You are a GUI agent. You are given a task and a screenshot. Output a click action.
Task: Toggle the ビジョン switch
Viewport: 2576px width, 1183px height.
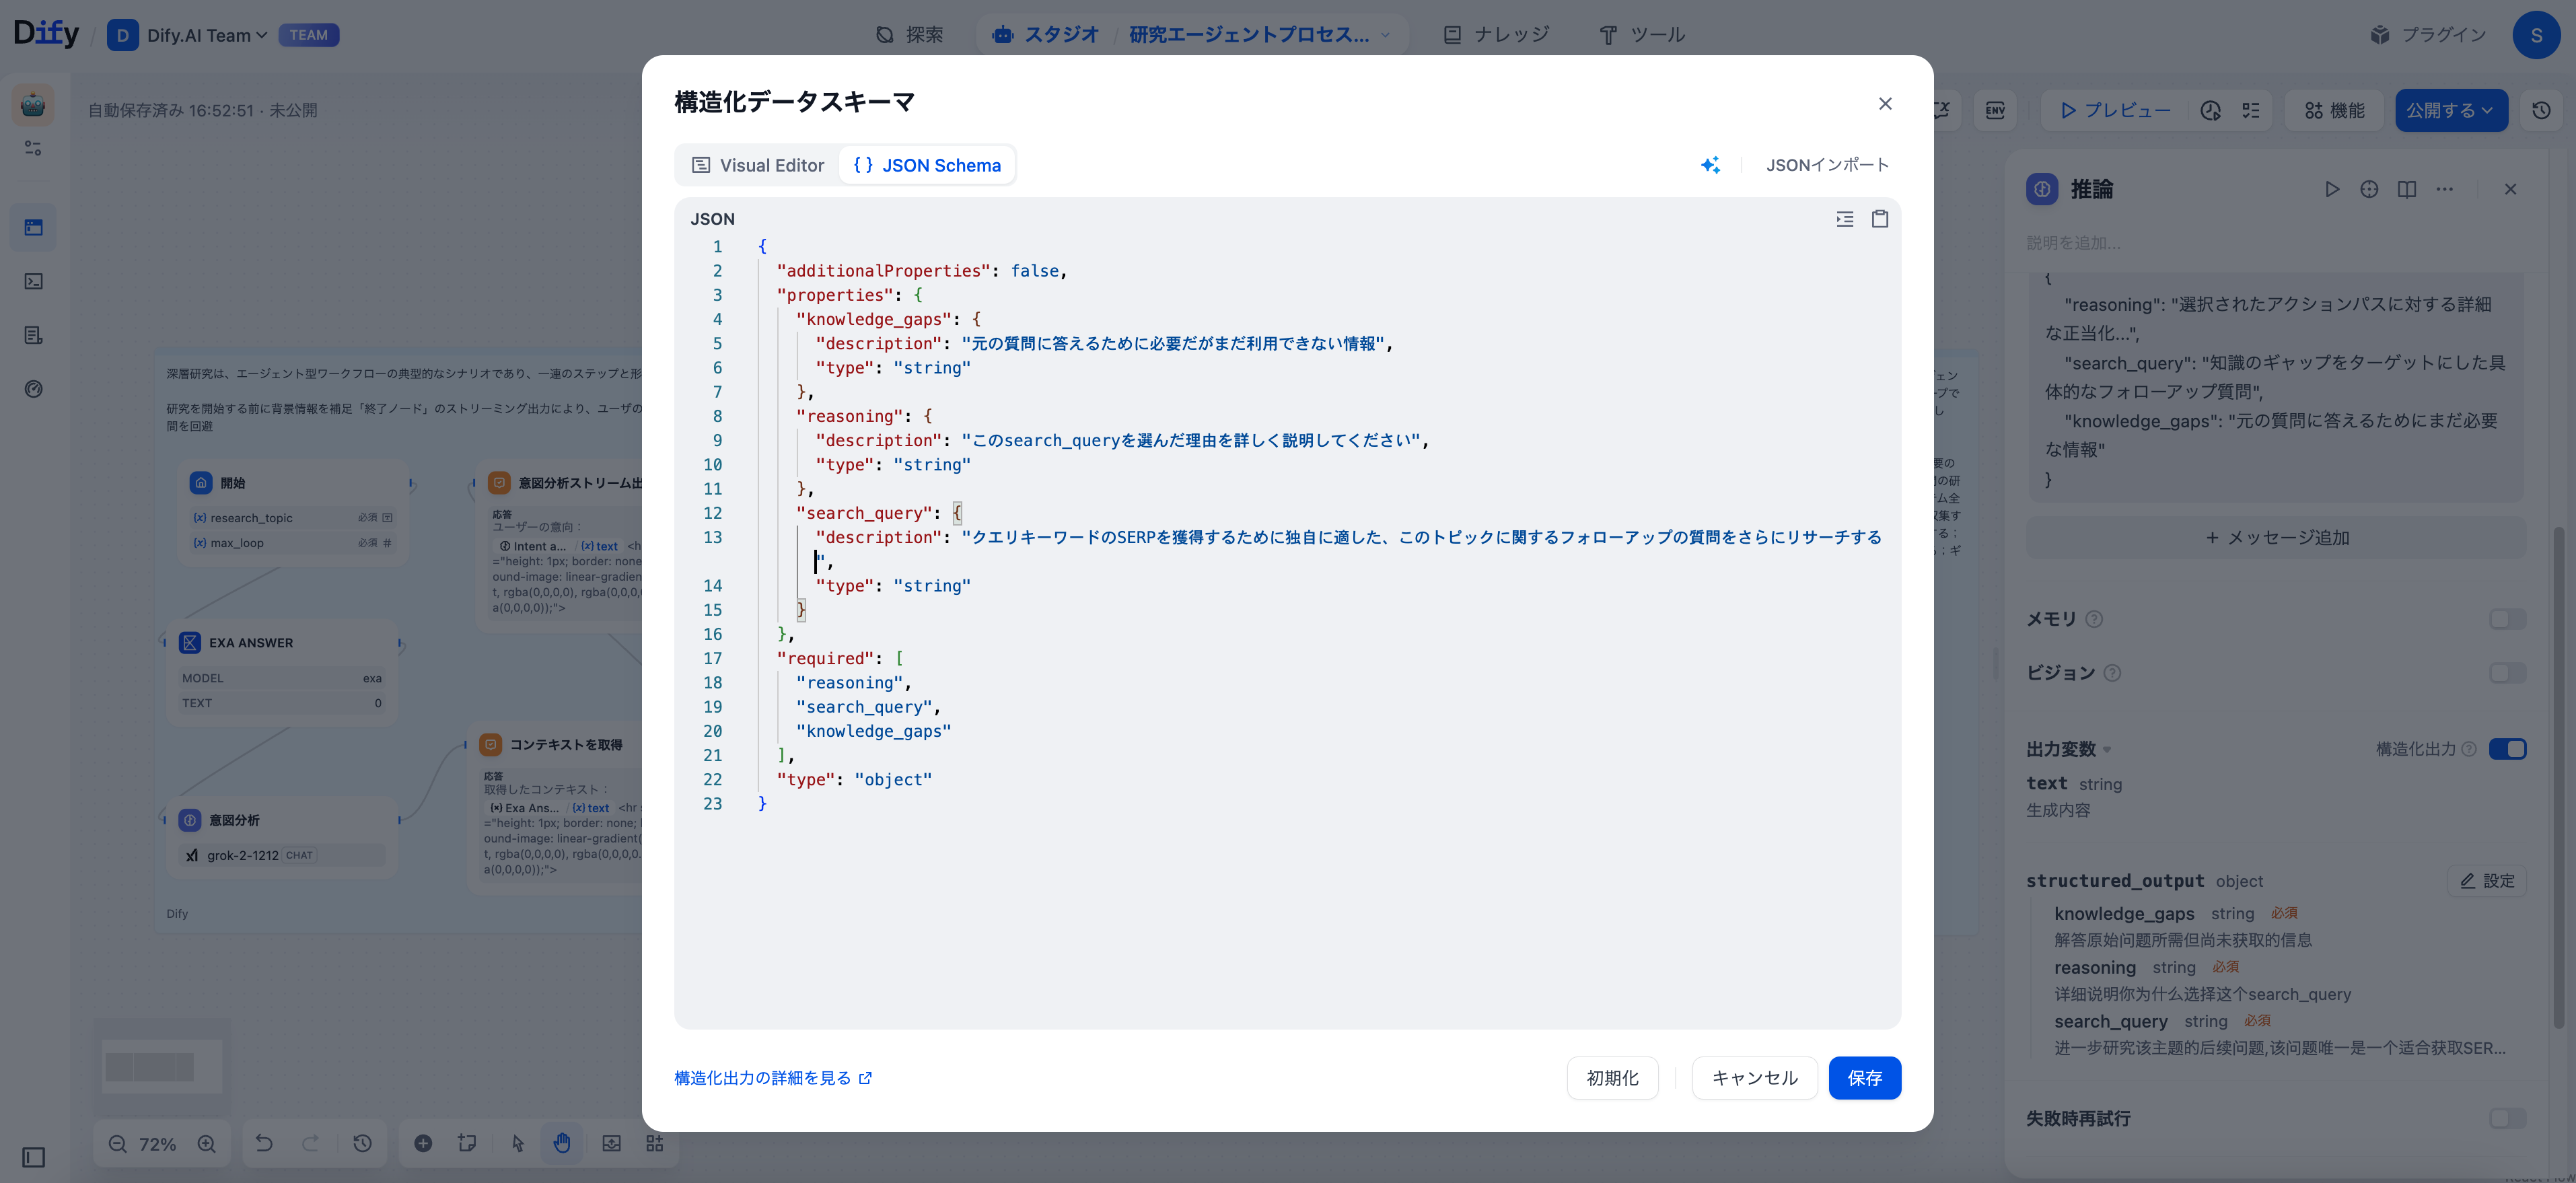point(2507,673)
